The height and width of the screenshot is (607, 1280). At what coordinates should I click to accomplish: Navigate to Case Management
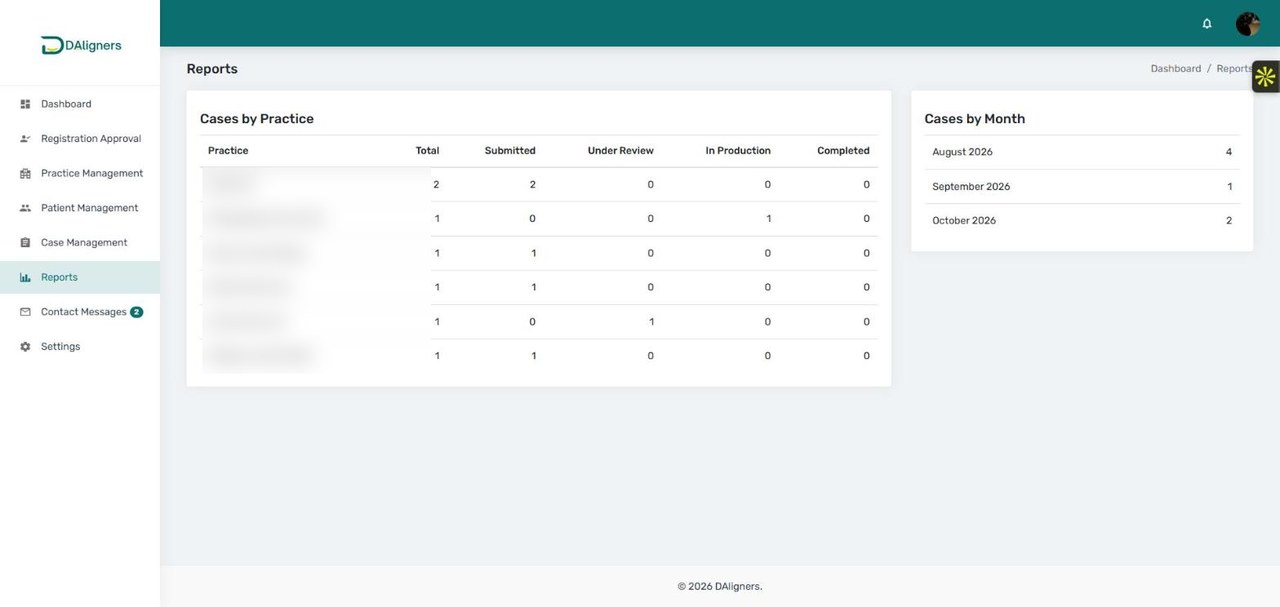click(80, 243)
